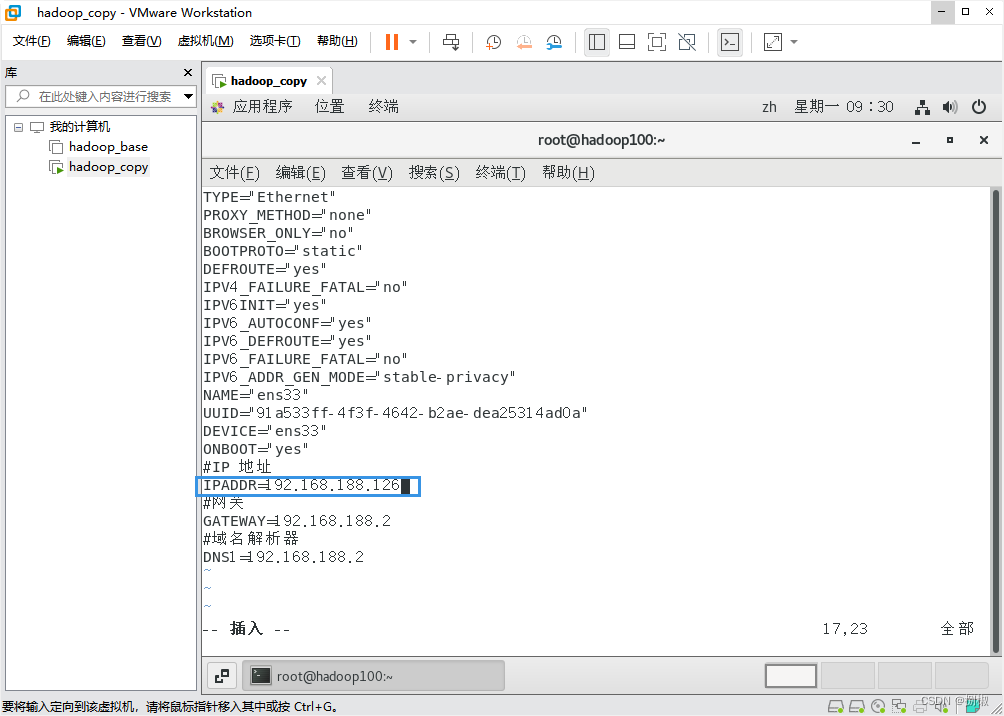
Task: Open the 选项卡(T) menu
Action: tap(275, 41)
